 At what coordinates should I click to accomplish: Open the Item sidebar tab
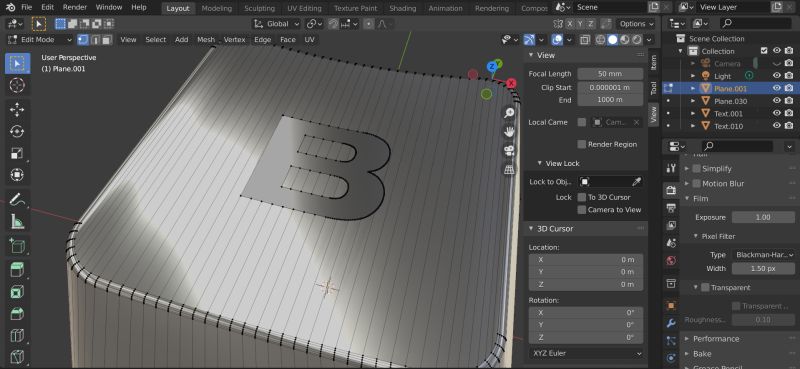pos(653,63)
